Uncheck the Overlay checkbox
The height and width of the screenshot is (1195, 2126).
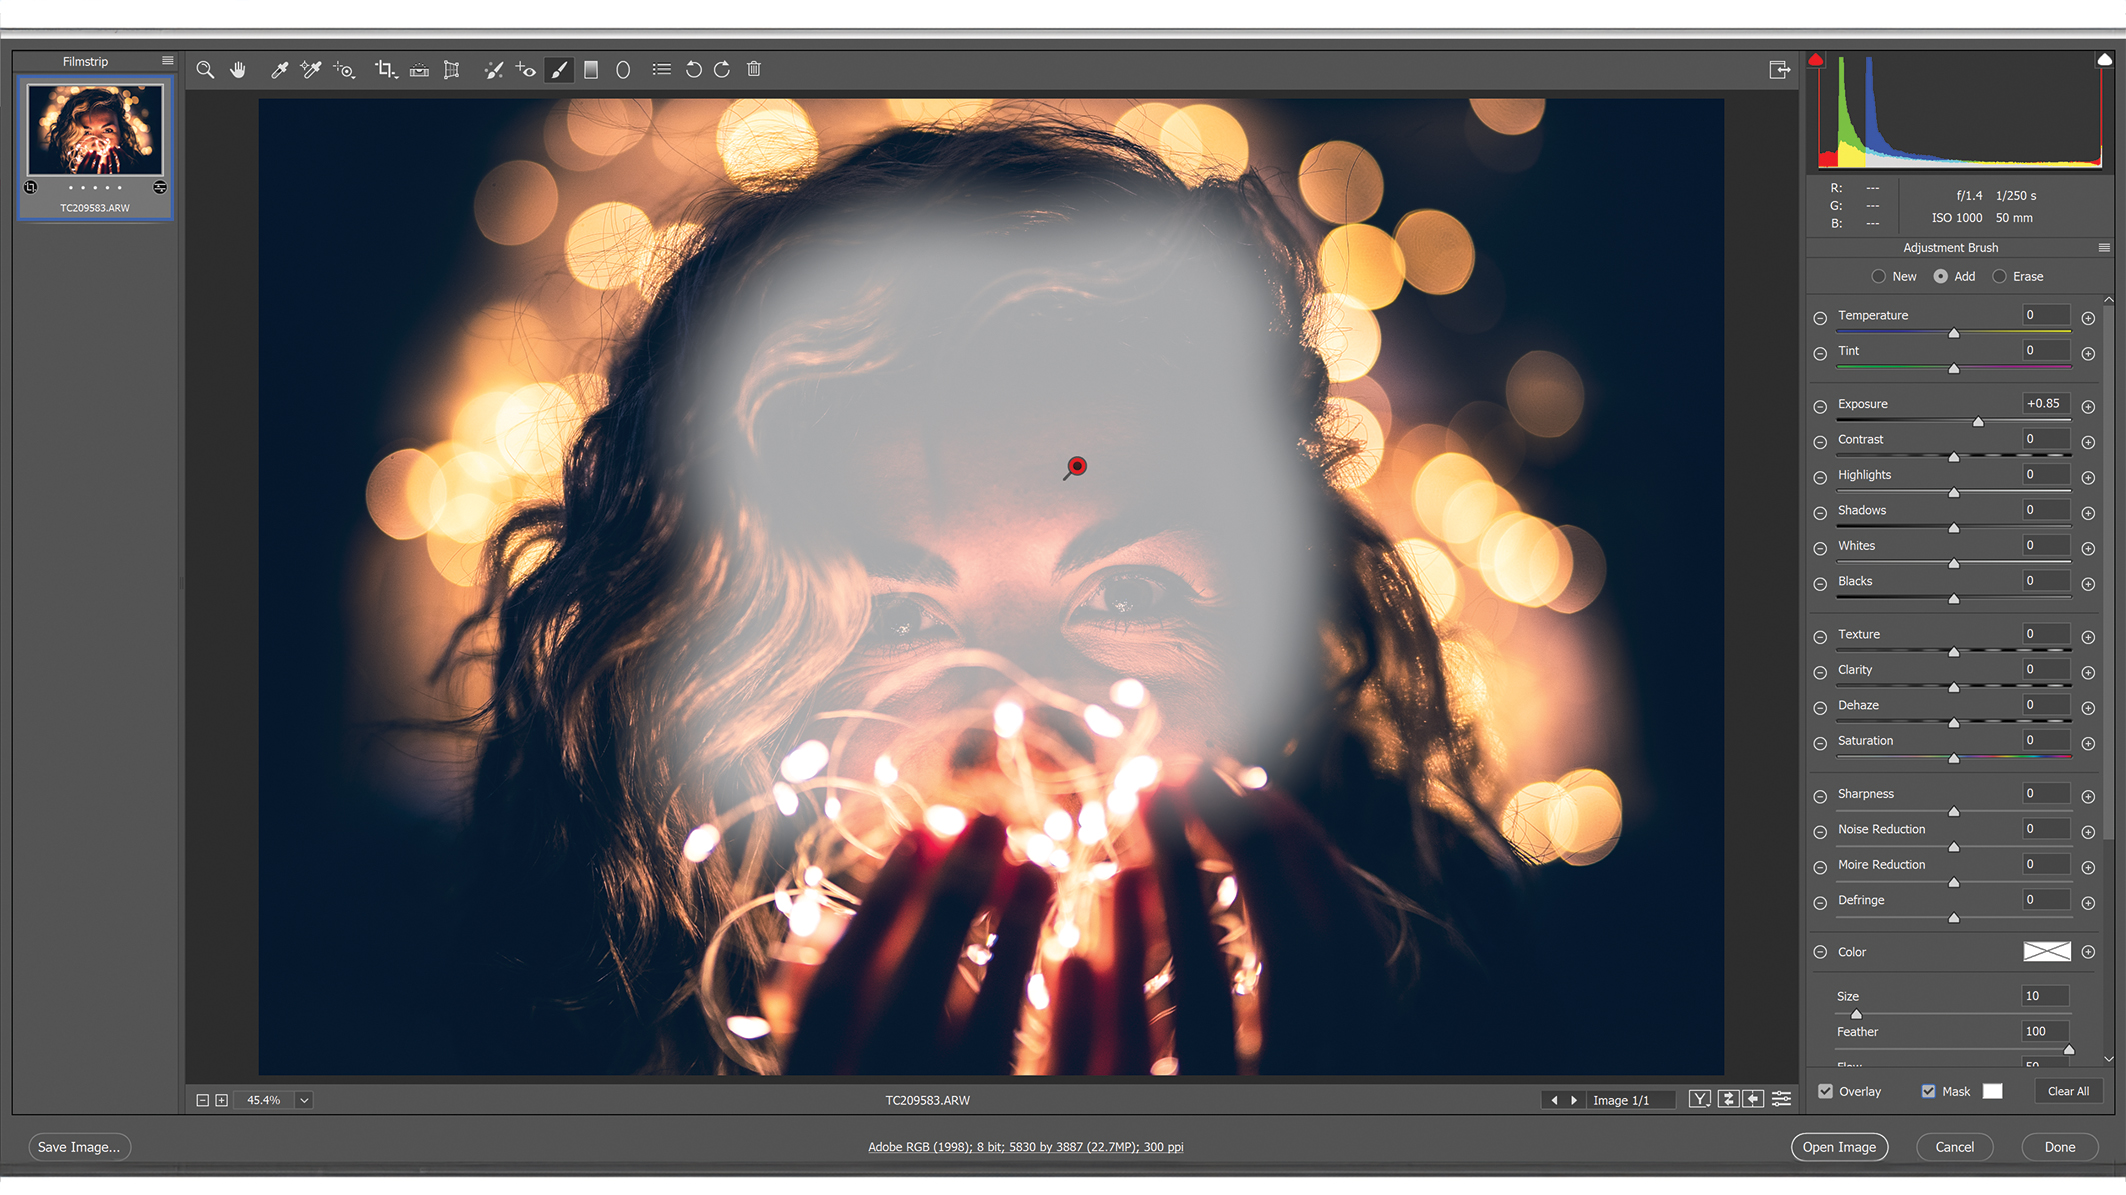[1827, 1091]
